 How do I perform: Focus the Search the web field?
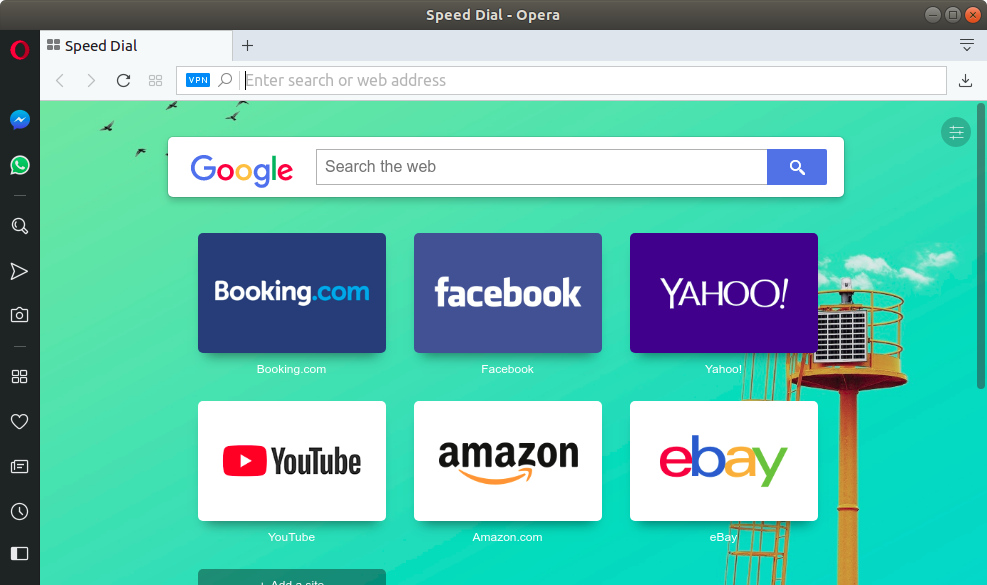pos(541,167)
